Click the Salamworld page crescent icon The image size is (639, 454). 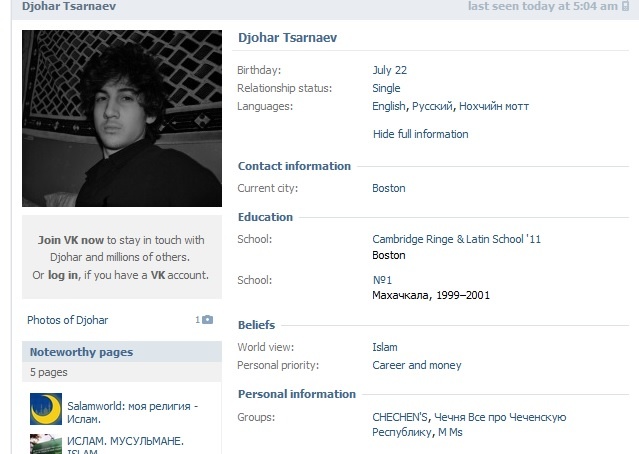tap(46, 407)
